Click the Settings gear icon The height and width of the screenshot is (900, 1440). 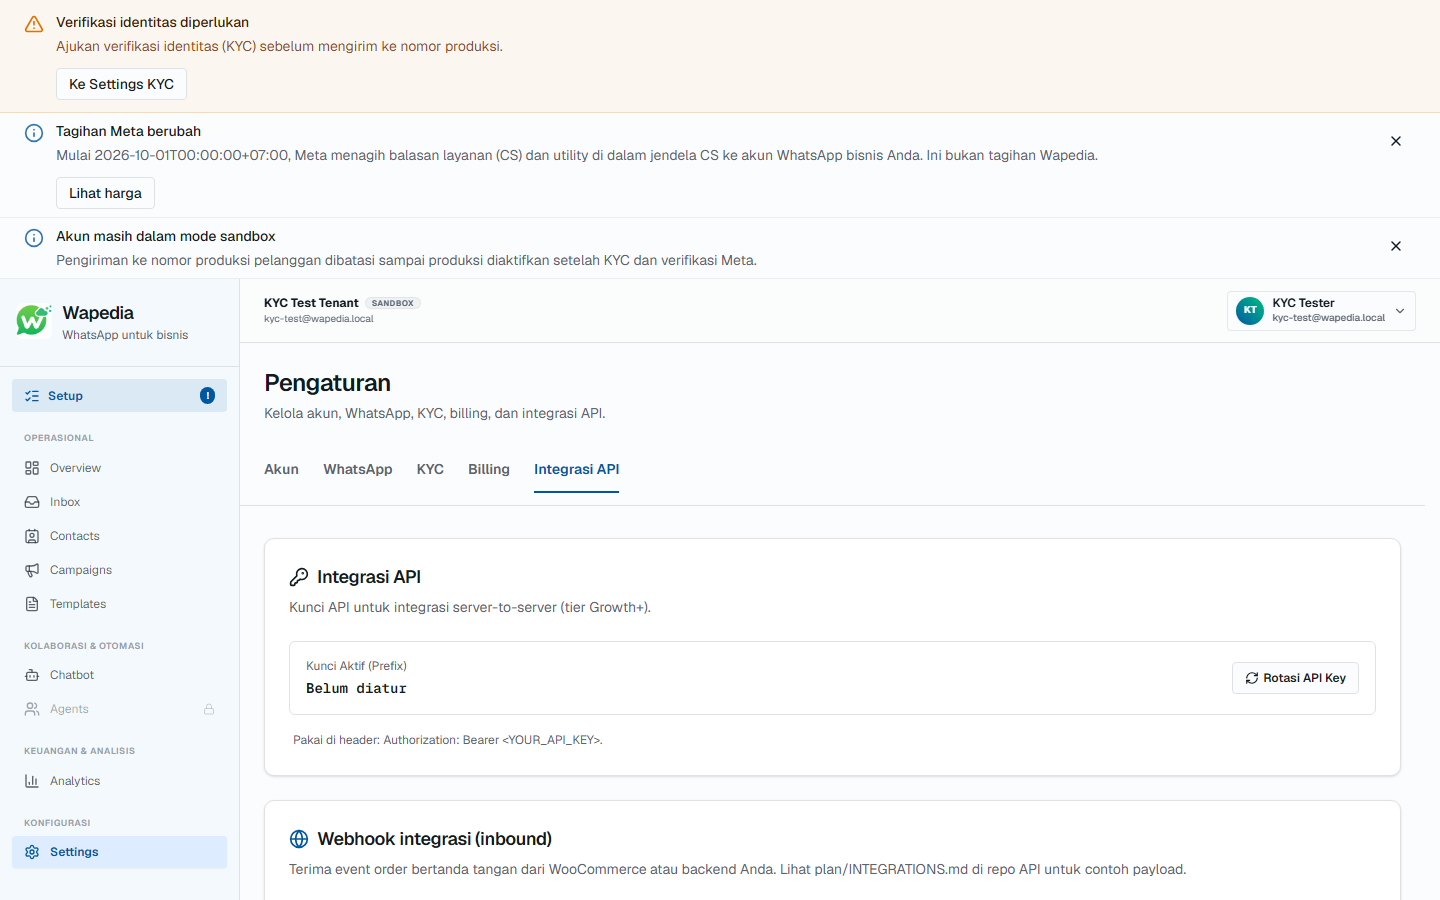[x=32, y=852]
